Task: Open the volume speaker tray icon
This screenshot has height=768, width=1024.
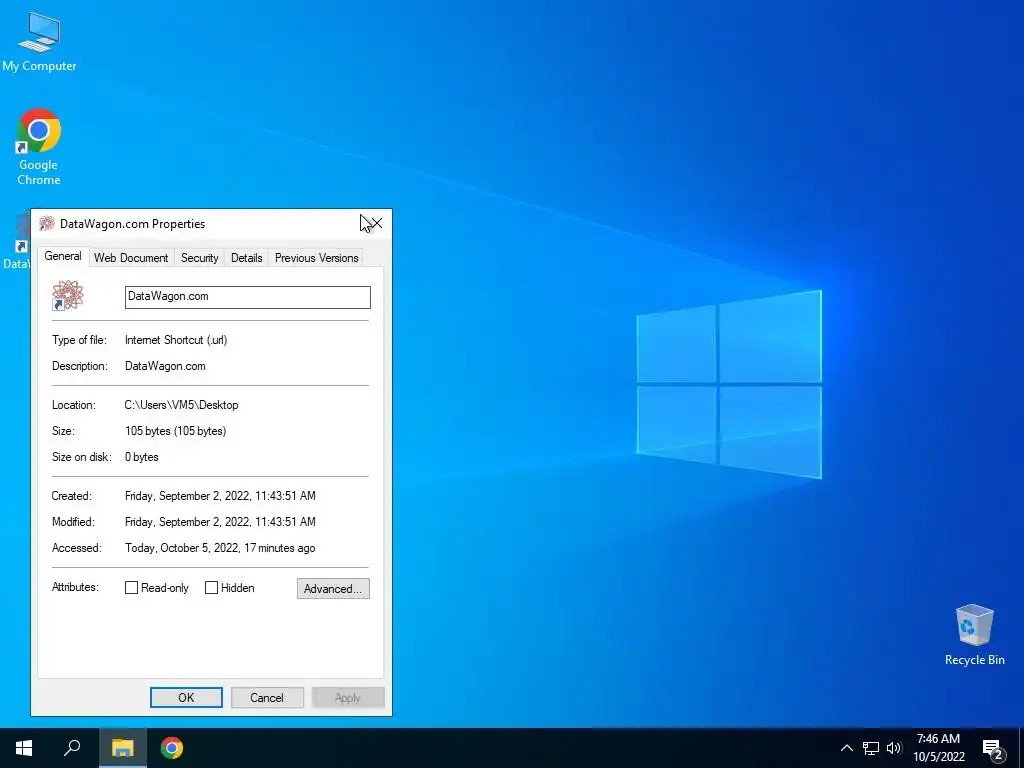Action: click(894, 748)
